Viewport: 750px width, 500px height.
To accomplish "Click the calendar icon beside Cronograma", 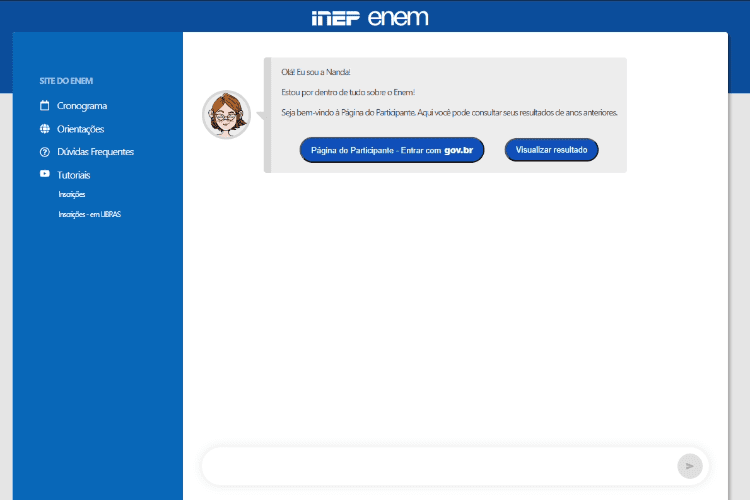I will click(44, 105).
